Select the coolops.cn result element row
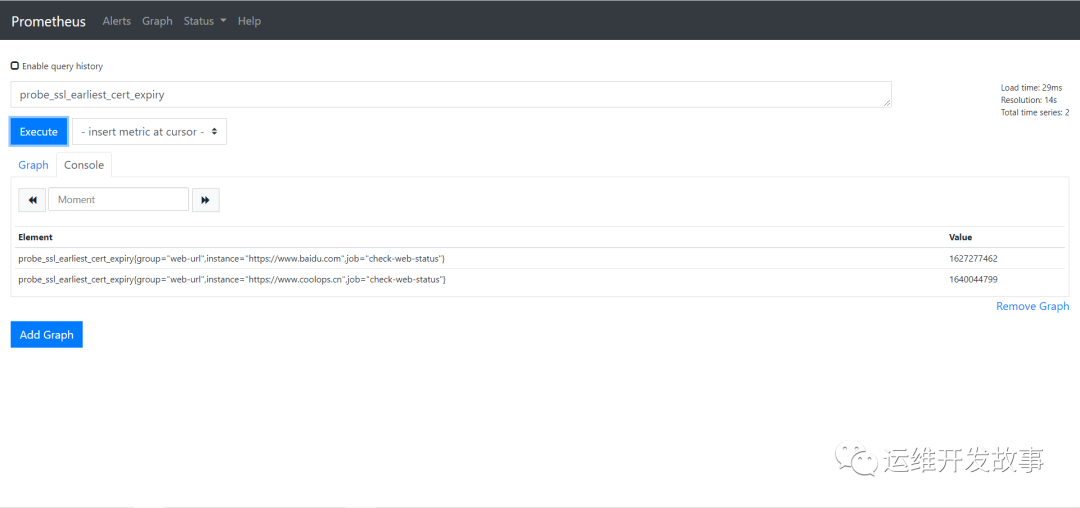The image size is (1080, 508). (x=540, y=279)
